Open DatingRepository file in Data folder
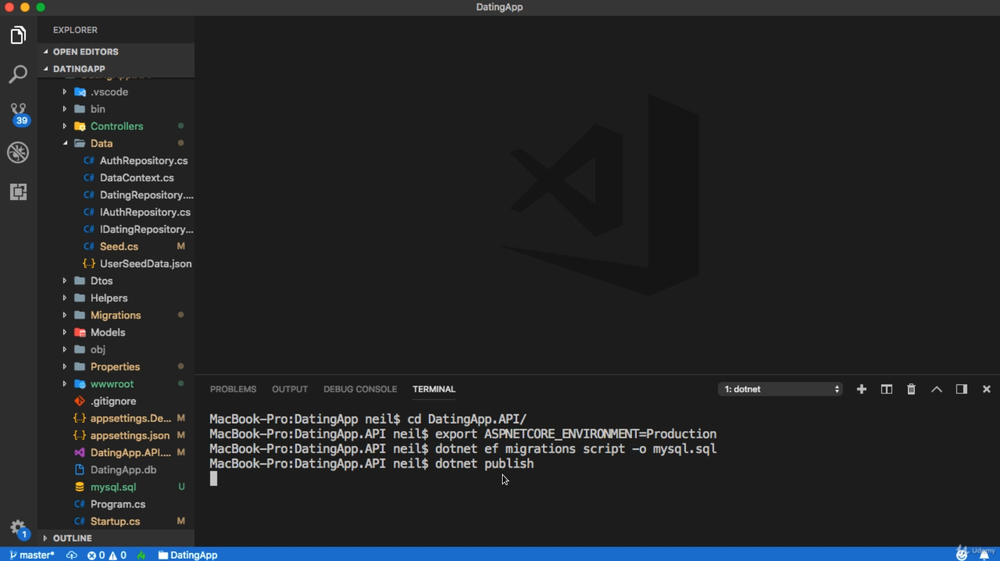1000x561 pixels. point(116,195)
